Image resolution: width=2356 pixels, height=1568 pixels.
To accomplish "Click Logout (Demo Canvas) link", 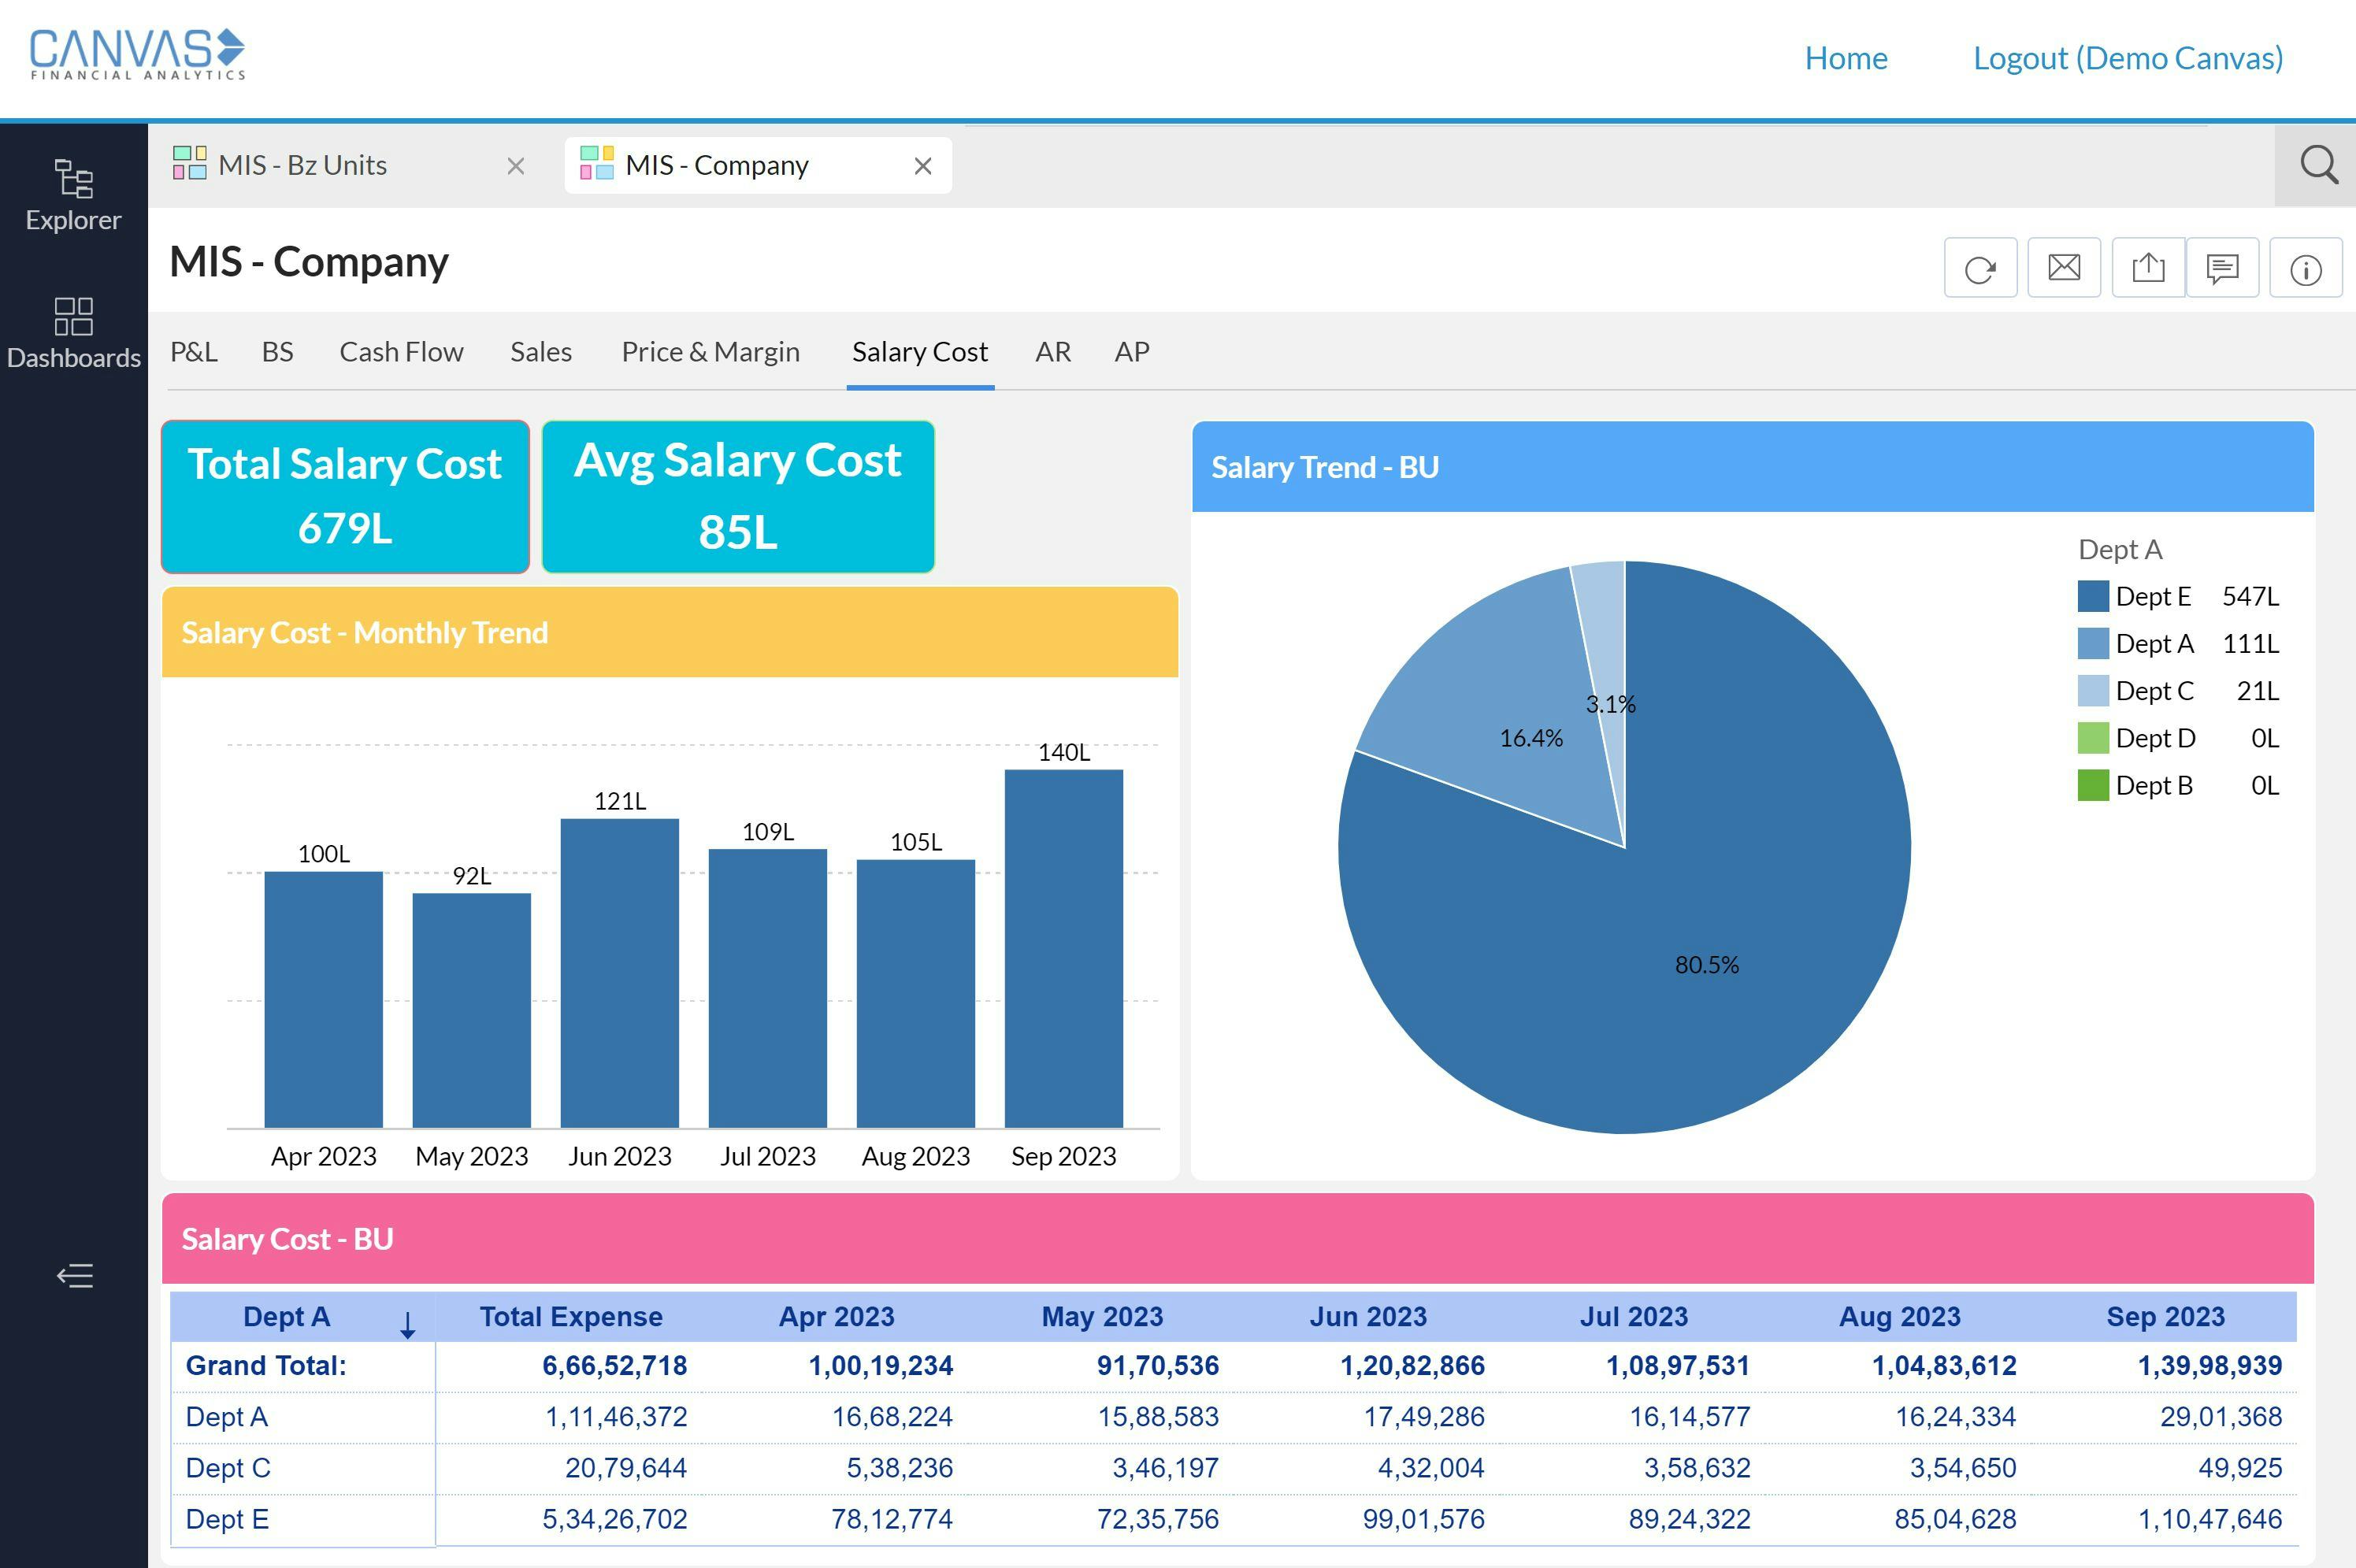I will (x=2127, y=58).
